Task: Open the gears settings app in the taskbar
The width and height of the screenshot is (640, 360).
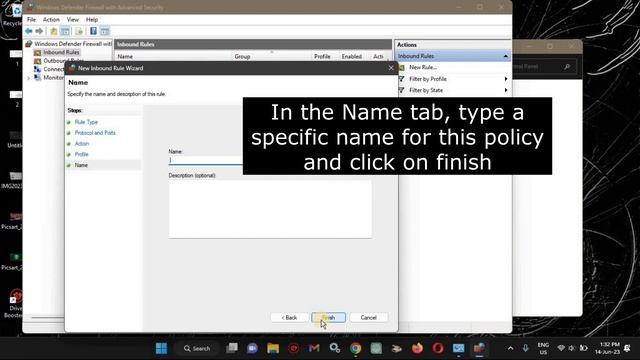Action: pyautogui.click(x=335, y=348)
